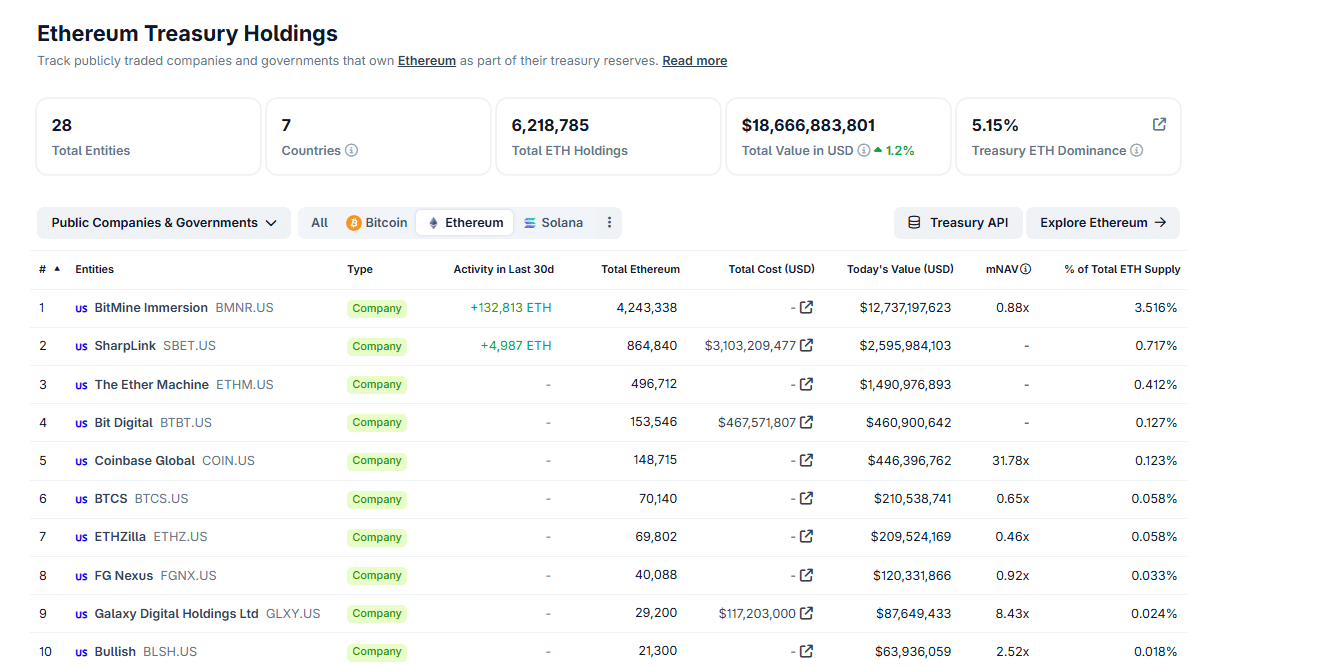Switch to the All filter tab
The width and height of the screenshot is (1340, 668).
click(x=319, y=222)
